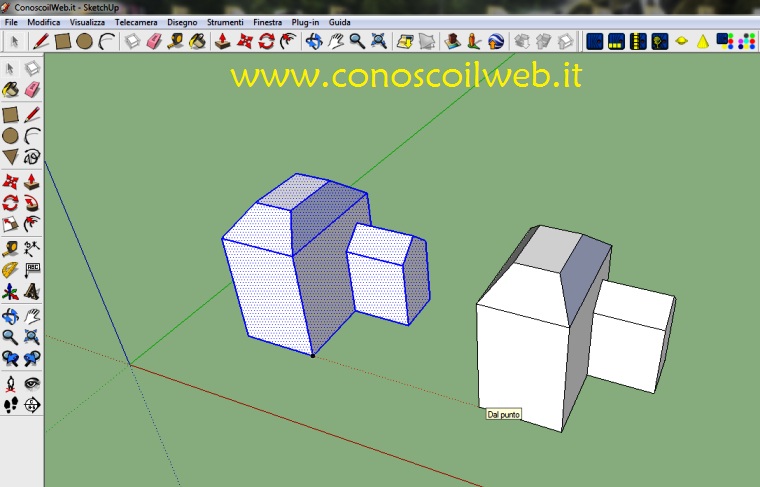Open the Modifica menu
Screen dimensions: 760x487
pyautogui.click(x=44, y=22)
